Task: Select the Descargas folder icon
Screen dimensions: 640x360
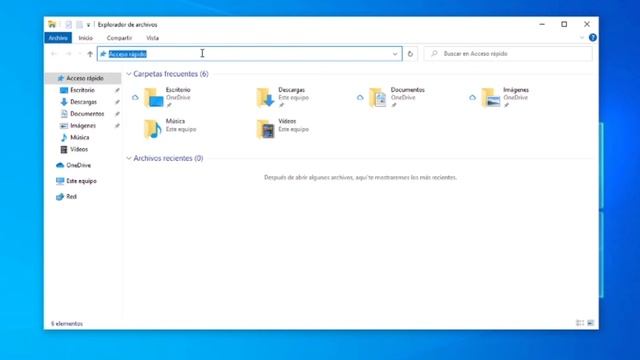Action: (265, 98)
